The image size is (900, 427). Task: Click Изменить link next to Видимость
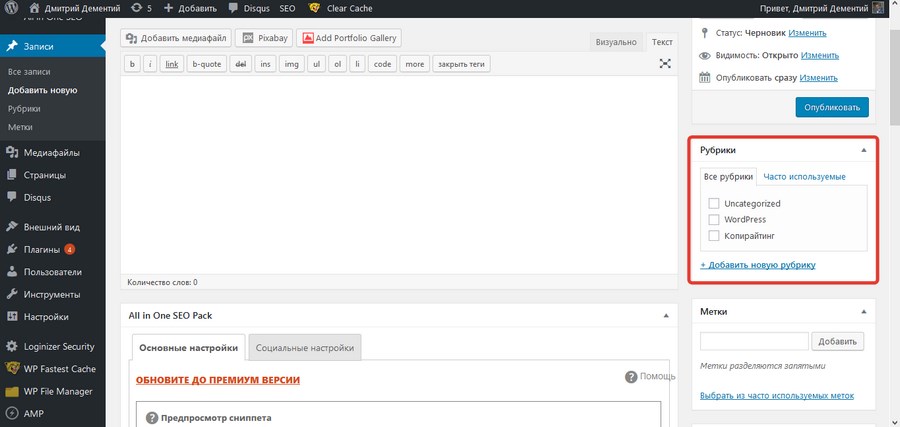pyautogui.click(x=820, y=55)
